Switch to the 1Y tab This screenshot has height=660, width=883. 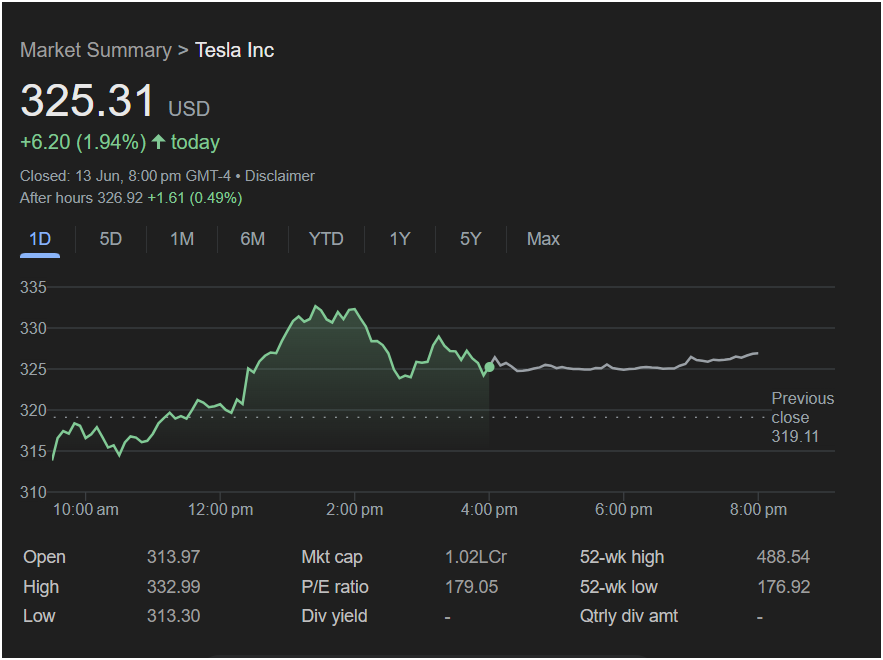click(x=400, y=239)
